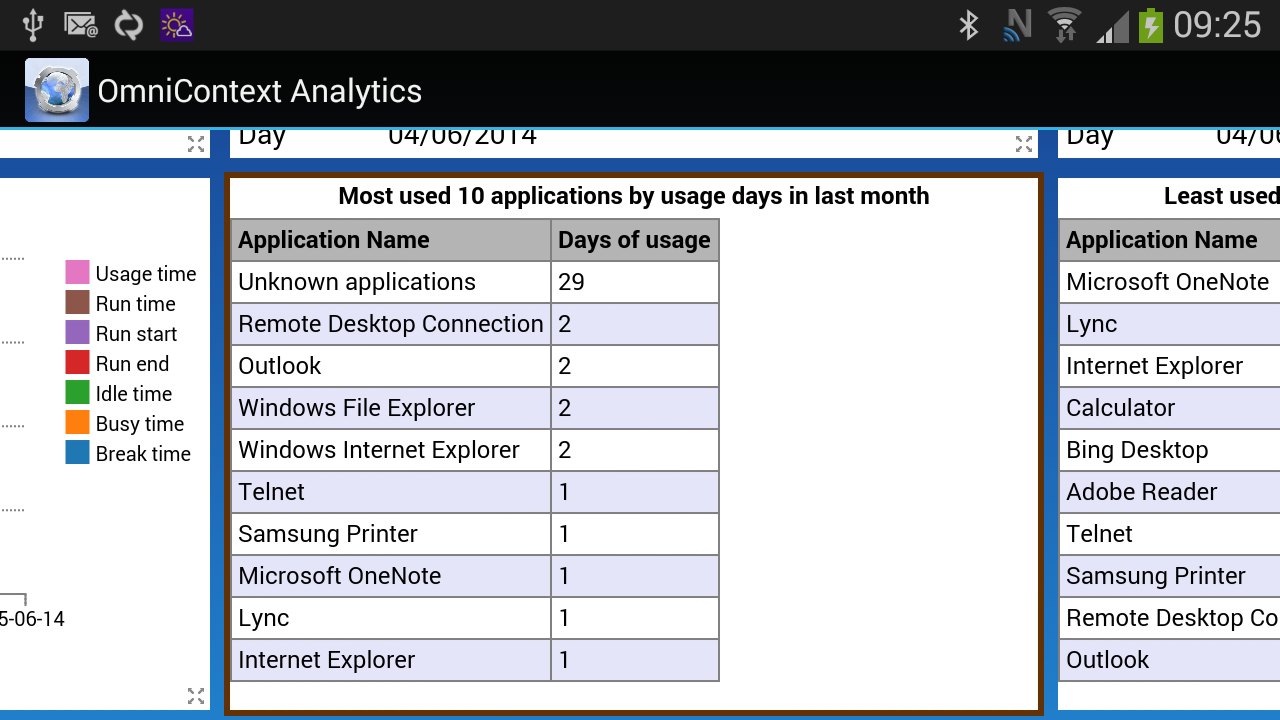The height and width of the screenshot is (720, 1280).
Task: Tap the most used 10 applications table title
Action: tap(634, 196)
